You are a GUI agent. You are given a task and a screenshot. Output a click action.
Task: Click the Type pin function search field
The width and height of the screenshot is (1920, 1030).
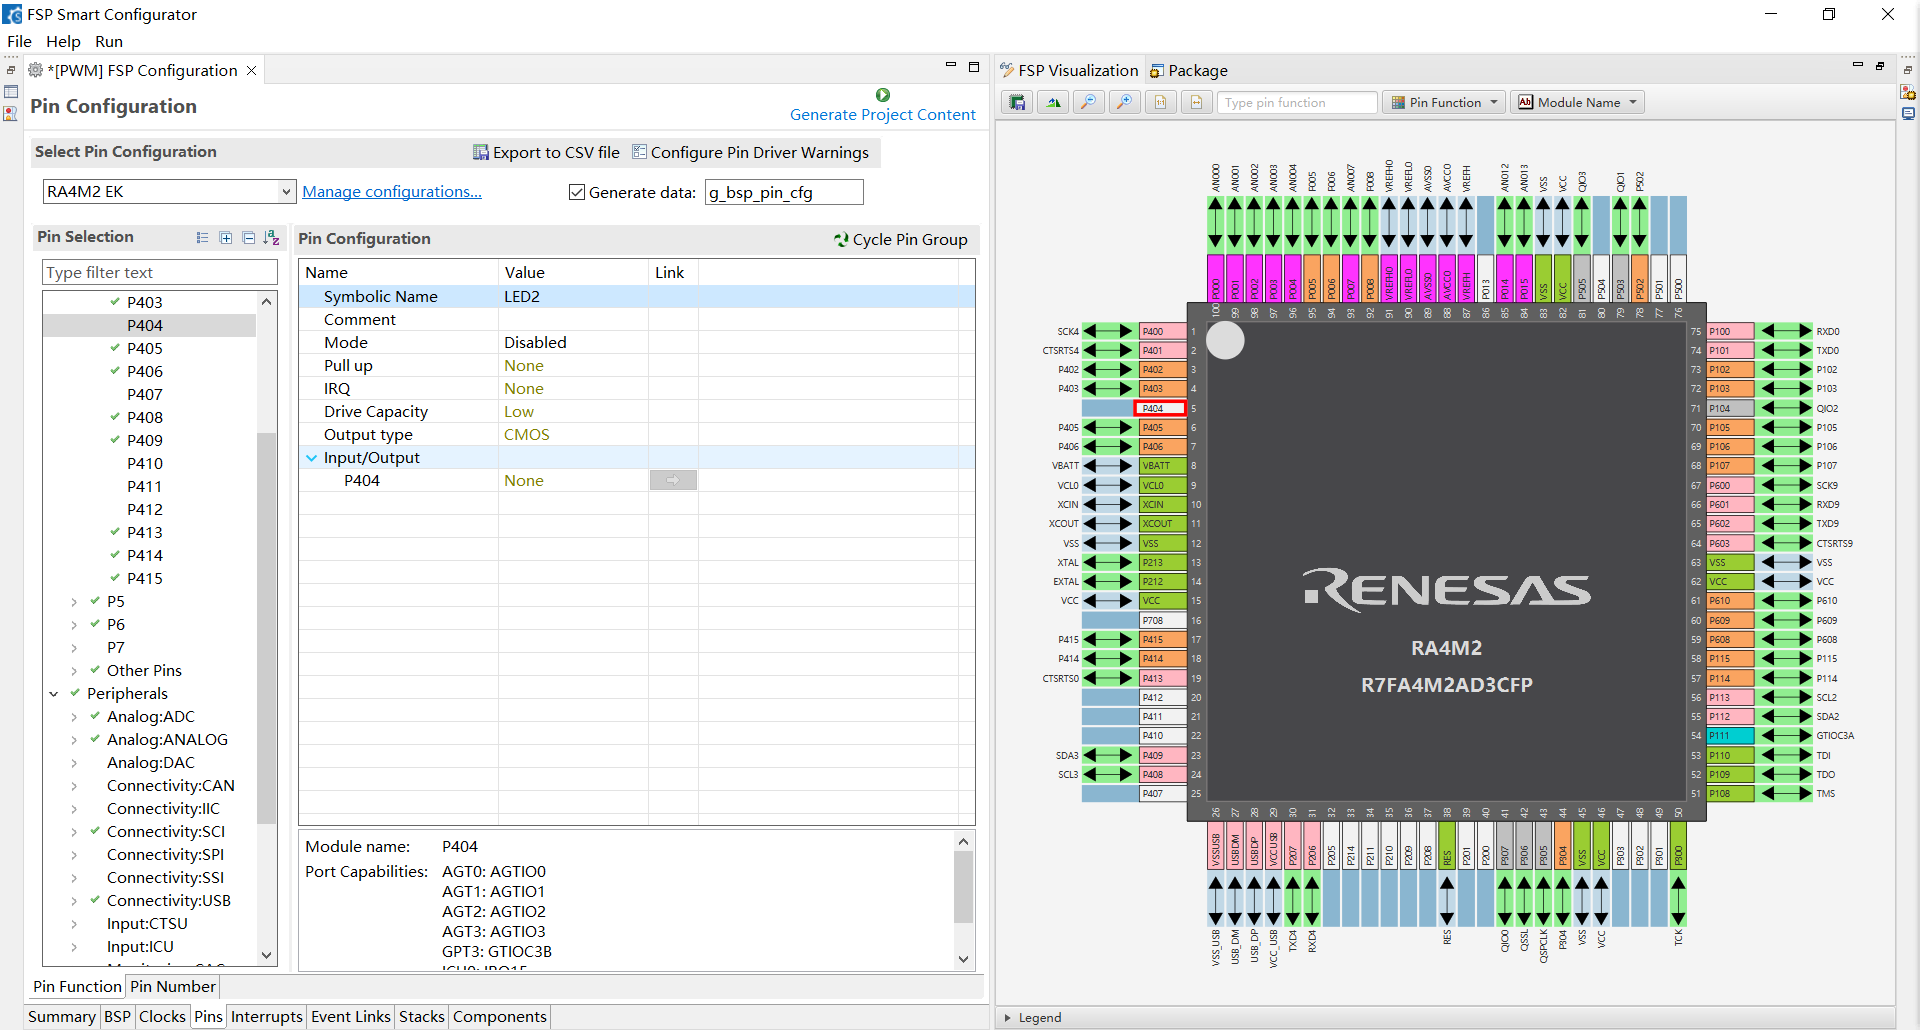coord(1297,103)
